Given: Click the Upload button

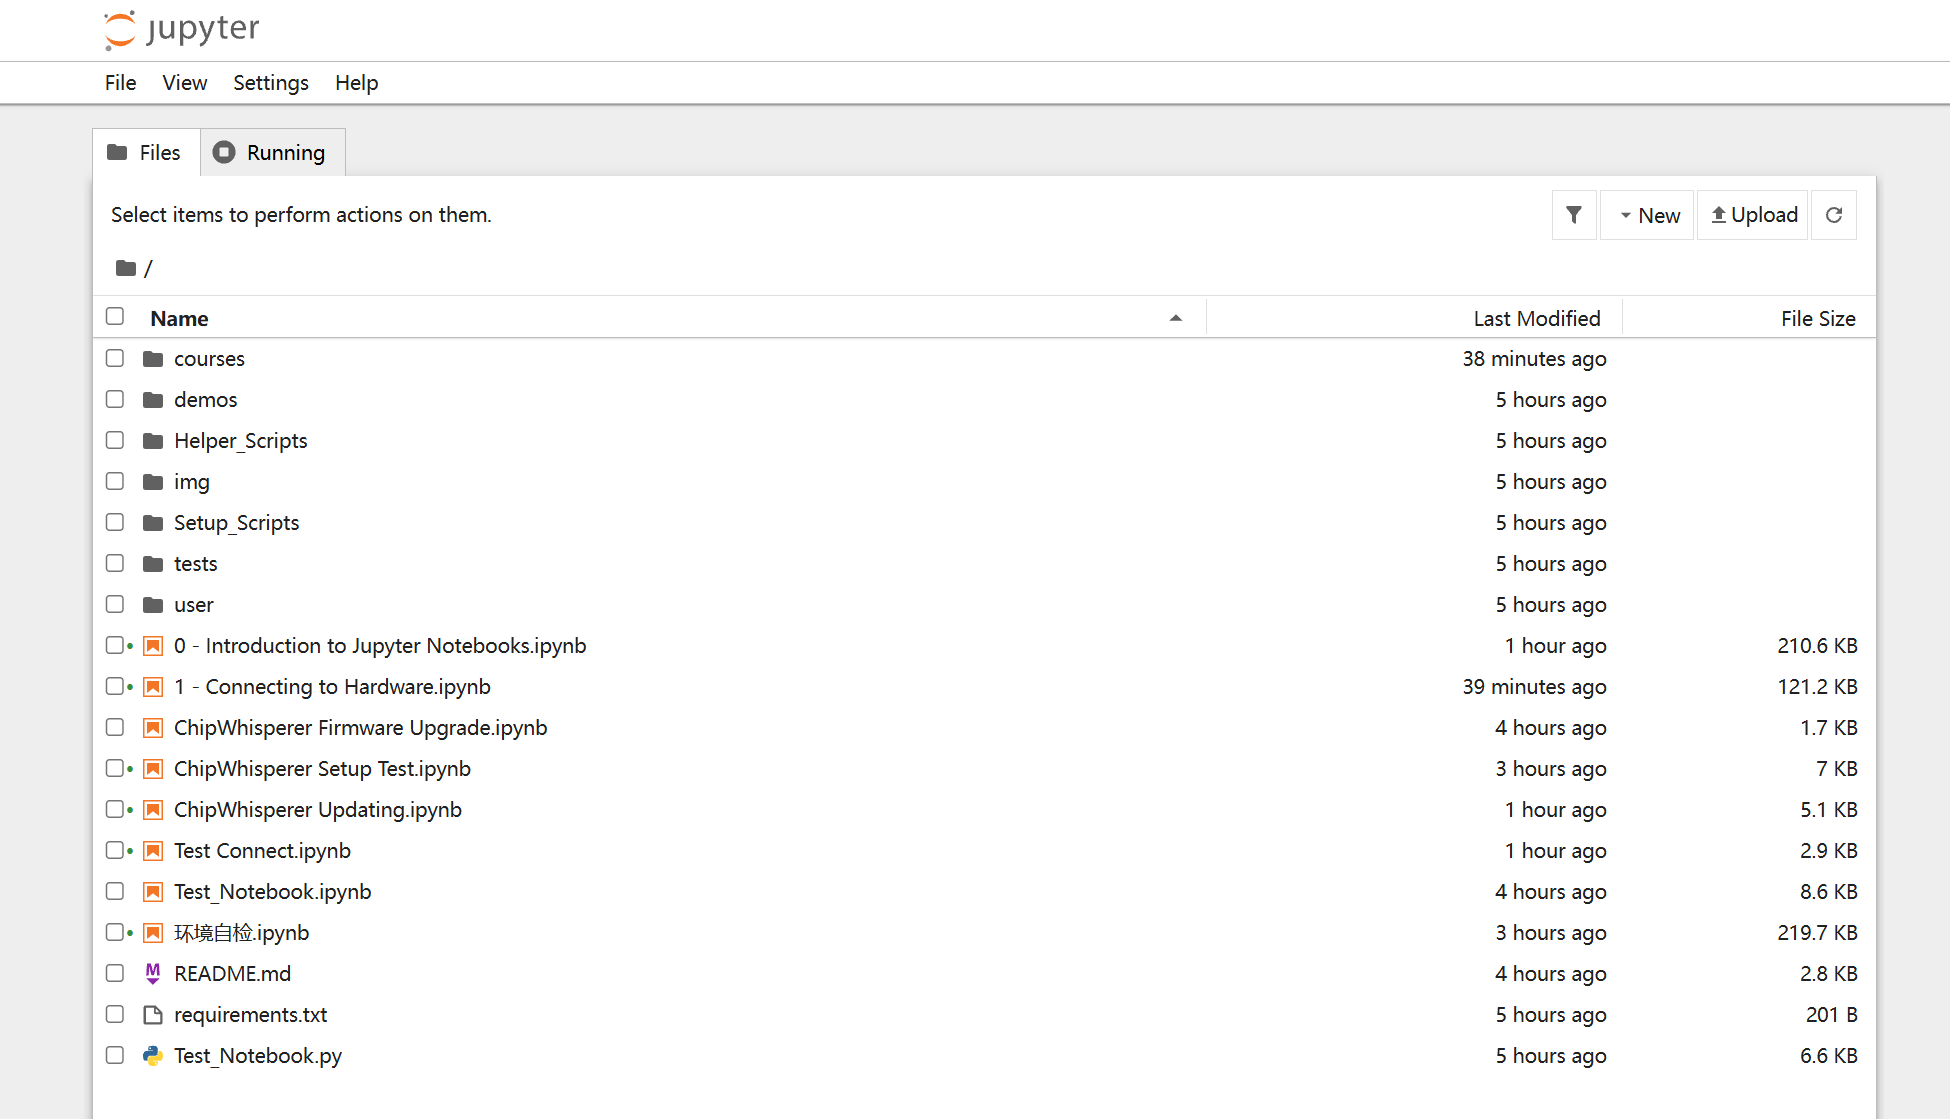Looking at the screenshot, I should (x=1753, y=215).
